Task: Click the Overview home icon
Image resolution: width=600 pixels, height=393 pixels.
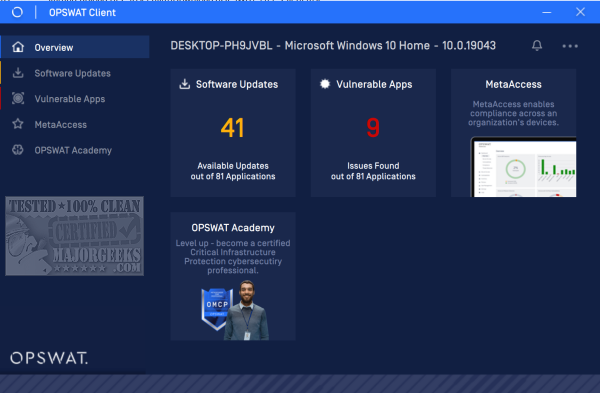Action: point(18,47)
